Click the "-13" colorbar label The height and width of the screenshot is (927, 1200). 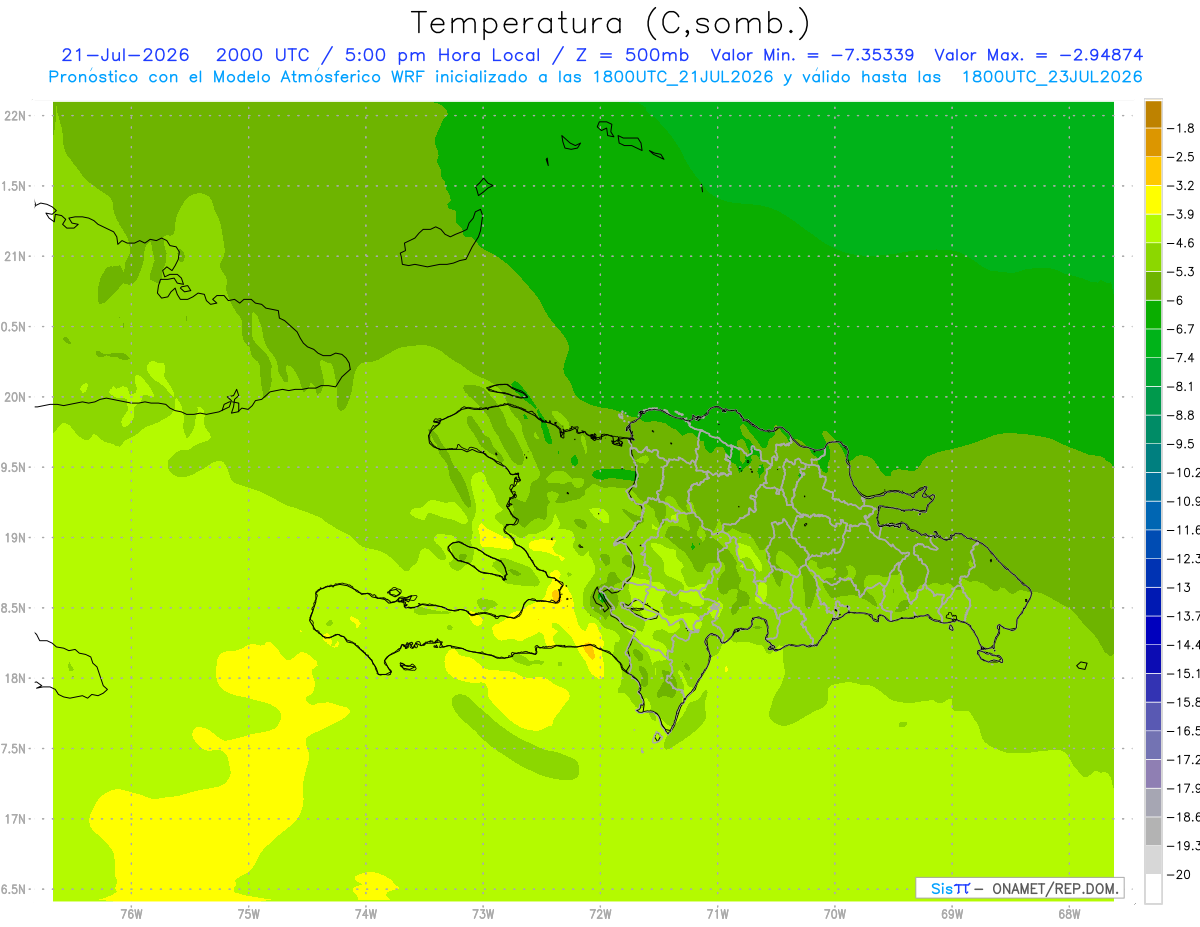[x=1178, y=587]
